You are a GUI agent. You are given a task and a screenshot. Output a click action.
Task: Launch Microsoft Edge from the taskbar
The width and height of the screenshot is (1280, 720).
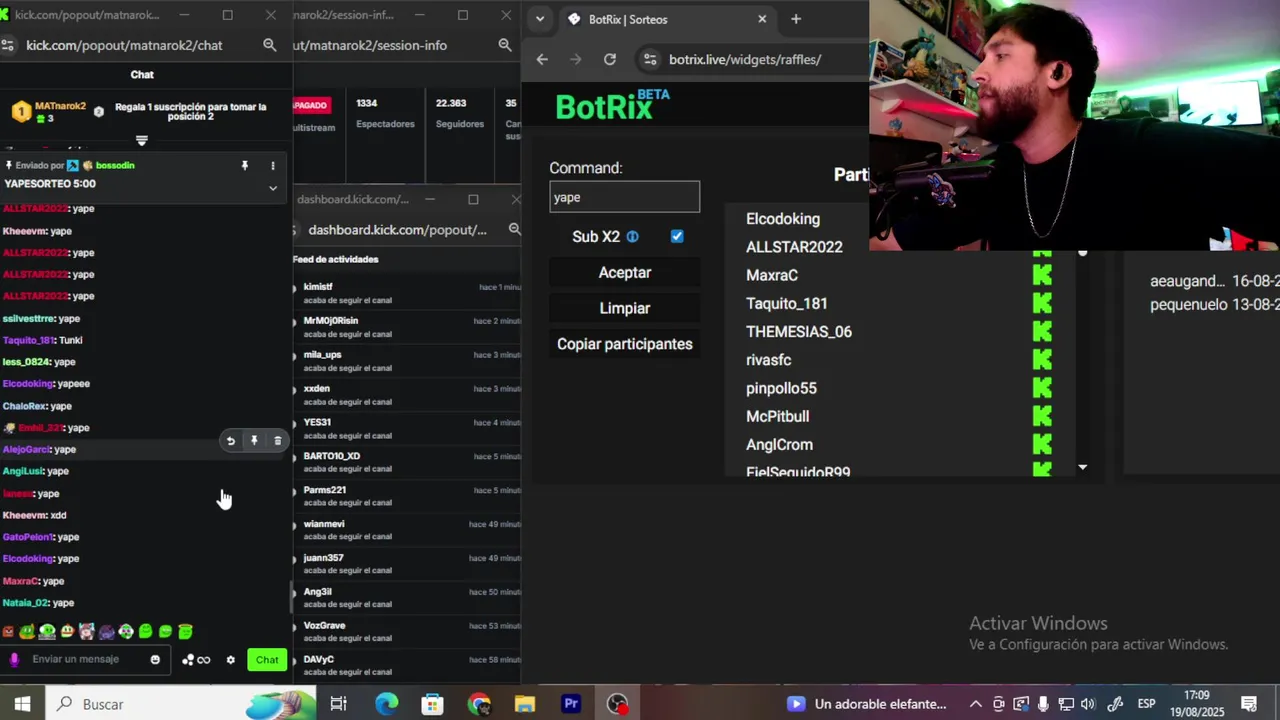coord(386,704)
